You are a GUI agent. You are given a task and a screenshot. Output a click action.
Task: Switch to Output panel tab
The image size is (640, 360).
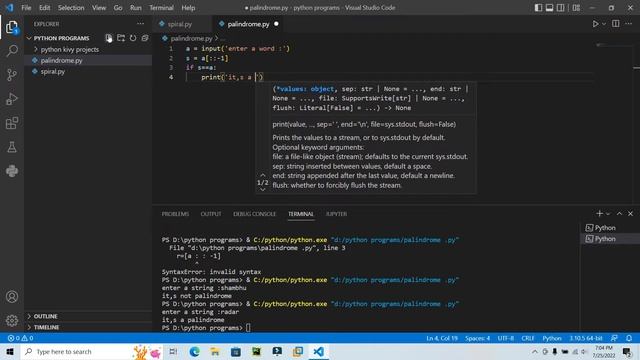pos(211,214)
